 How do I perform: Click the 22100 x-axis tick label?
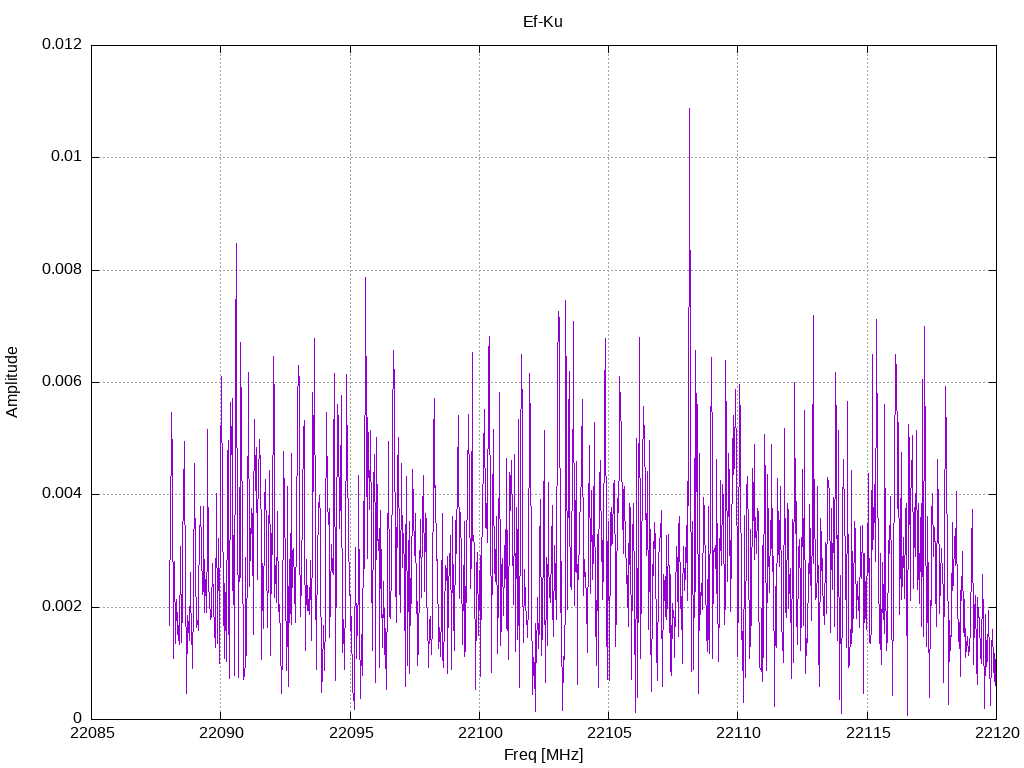point(480,733)
